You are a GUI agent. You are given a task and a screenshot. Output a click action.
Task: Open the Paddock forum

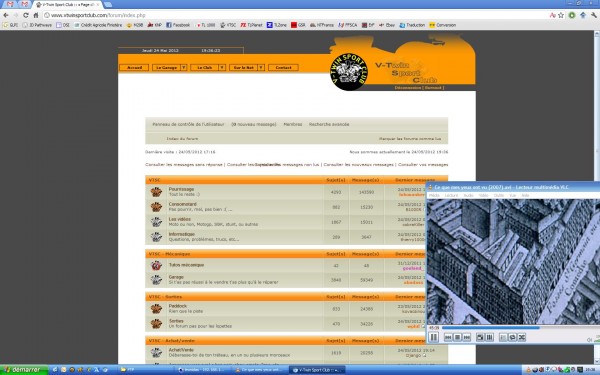(x=178, y=306)
